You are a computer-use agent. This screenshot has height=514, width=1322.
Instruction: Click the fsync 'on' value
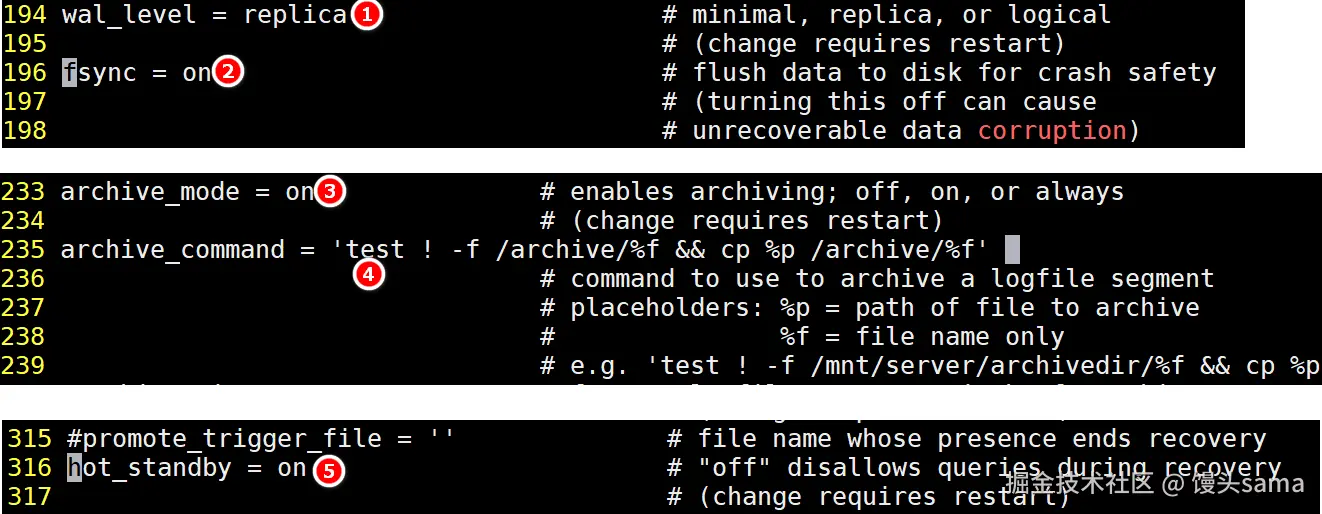coord(197,73)
